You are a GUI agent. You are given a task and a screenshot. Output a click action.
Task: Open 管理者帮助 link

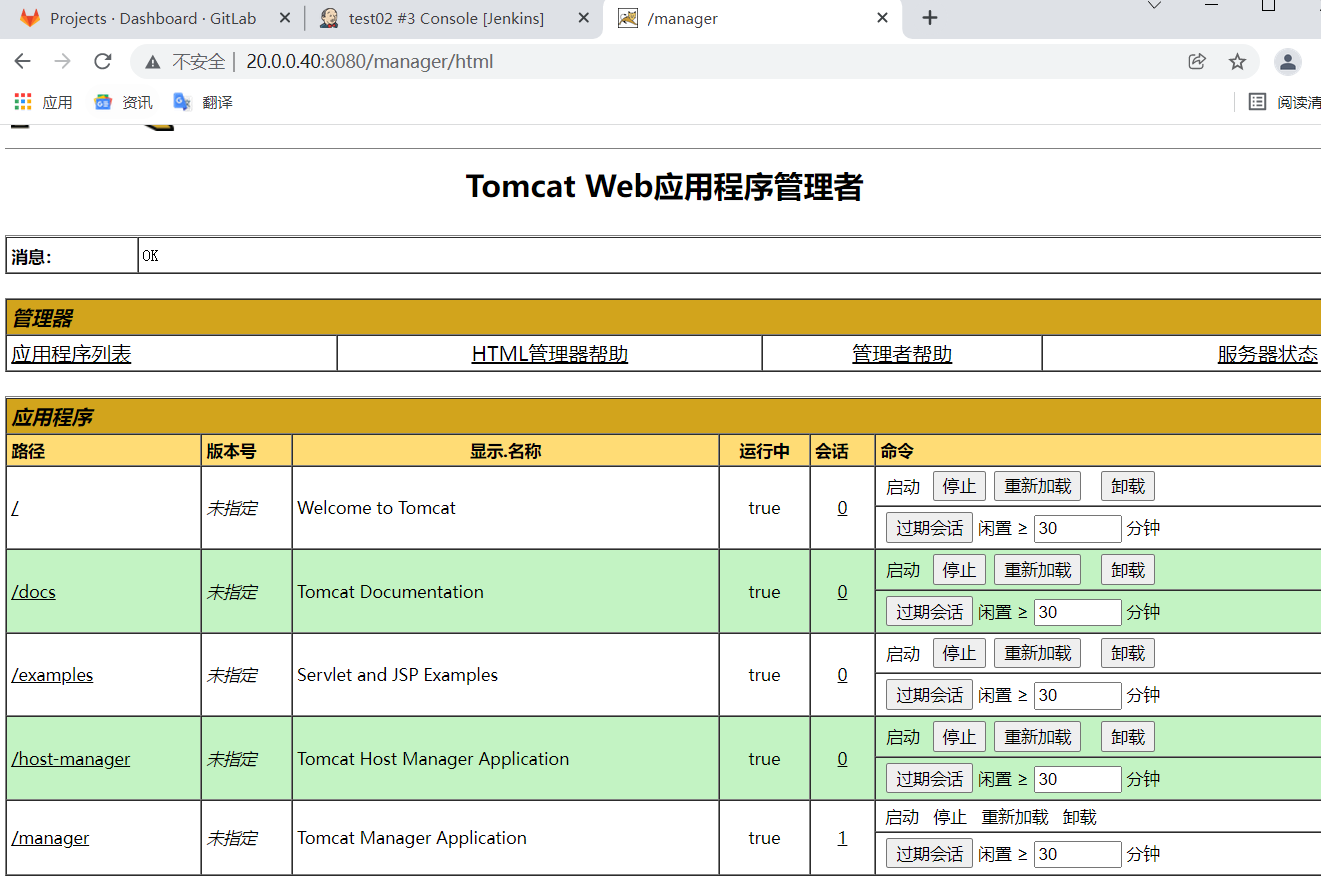(902, 354)
